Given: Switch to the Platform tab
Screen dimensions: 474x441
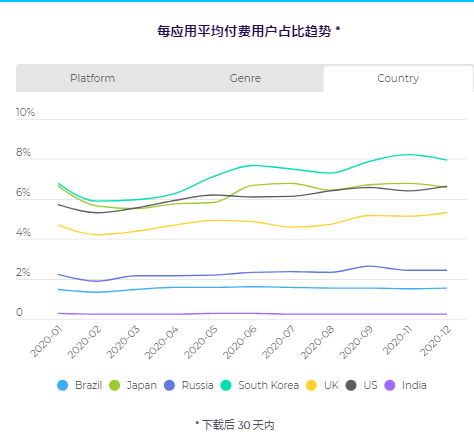Looking at the screenshot, I should click(x=92, y=78).
